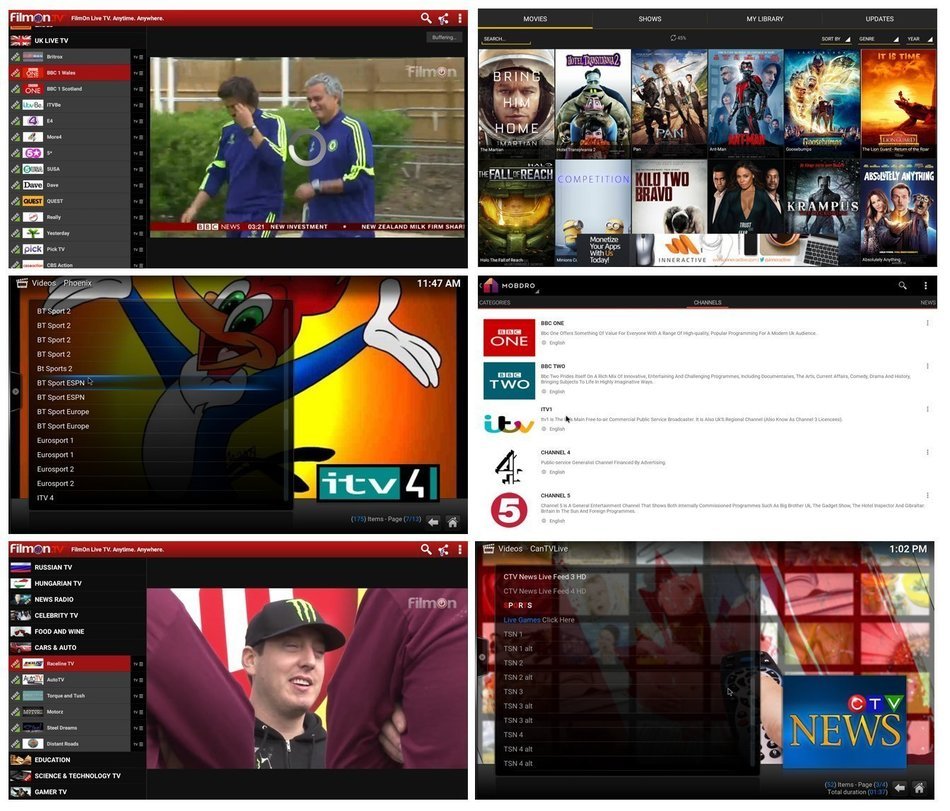Open the MY LIBRARY tab
The width and height of the screenshot is (950, 811).
[x=765, y=19]
